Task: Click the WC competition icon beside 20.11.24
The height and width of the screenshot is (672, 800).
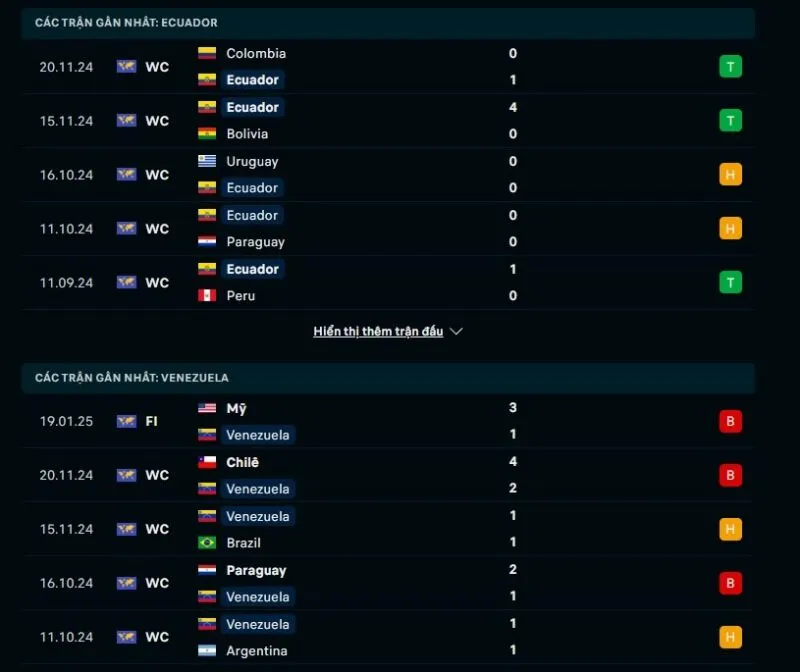Action: pos(126,66)
